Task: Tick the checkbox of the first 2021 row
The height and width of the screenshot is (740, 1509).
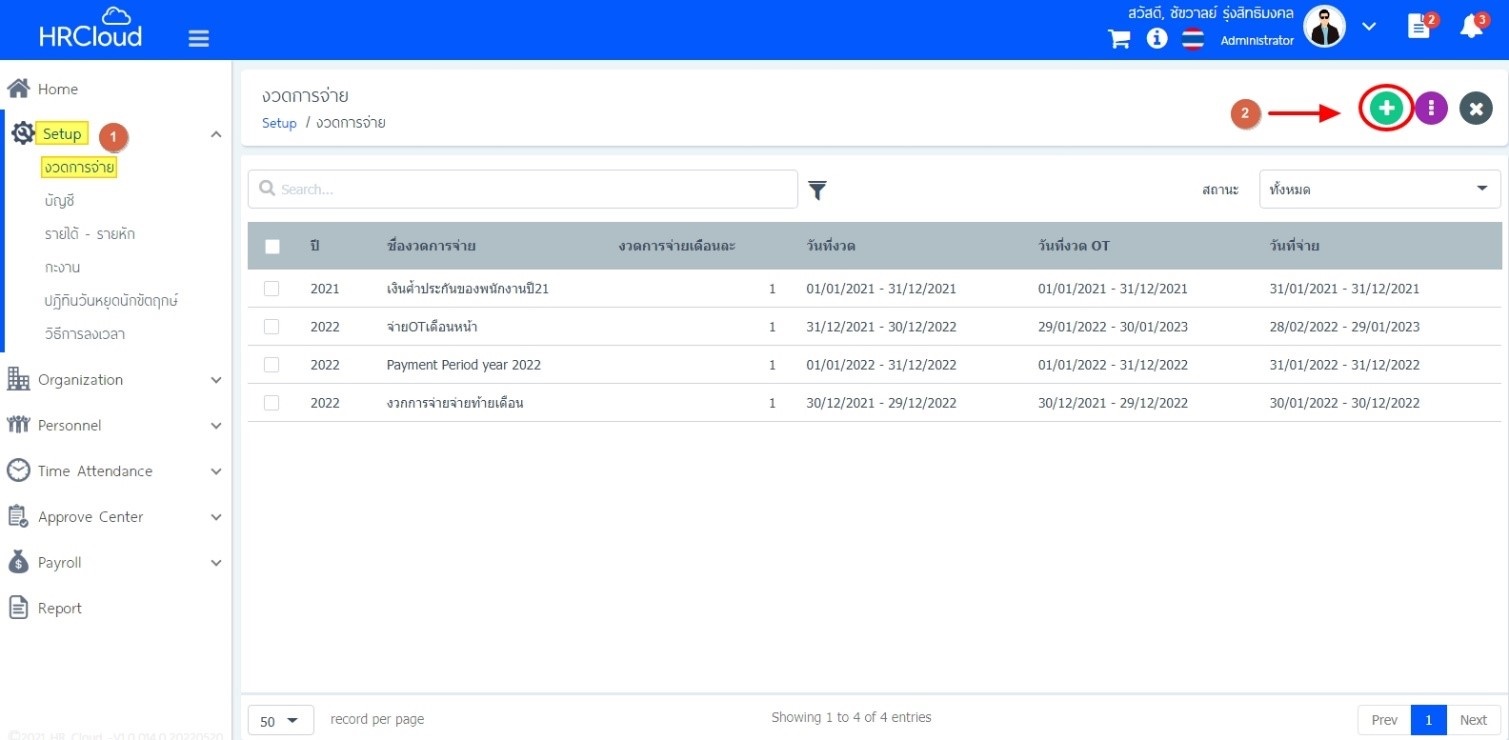Action: tap(272, 289)
